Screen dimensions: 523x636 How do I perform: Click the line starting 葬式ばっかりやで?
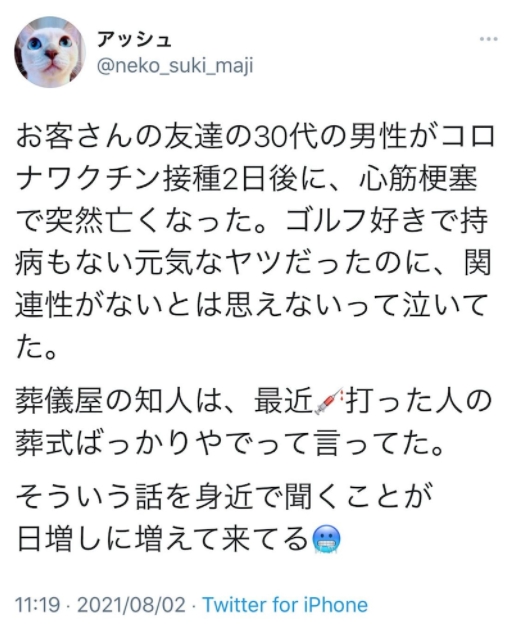230,443
